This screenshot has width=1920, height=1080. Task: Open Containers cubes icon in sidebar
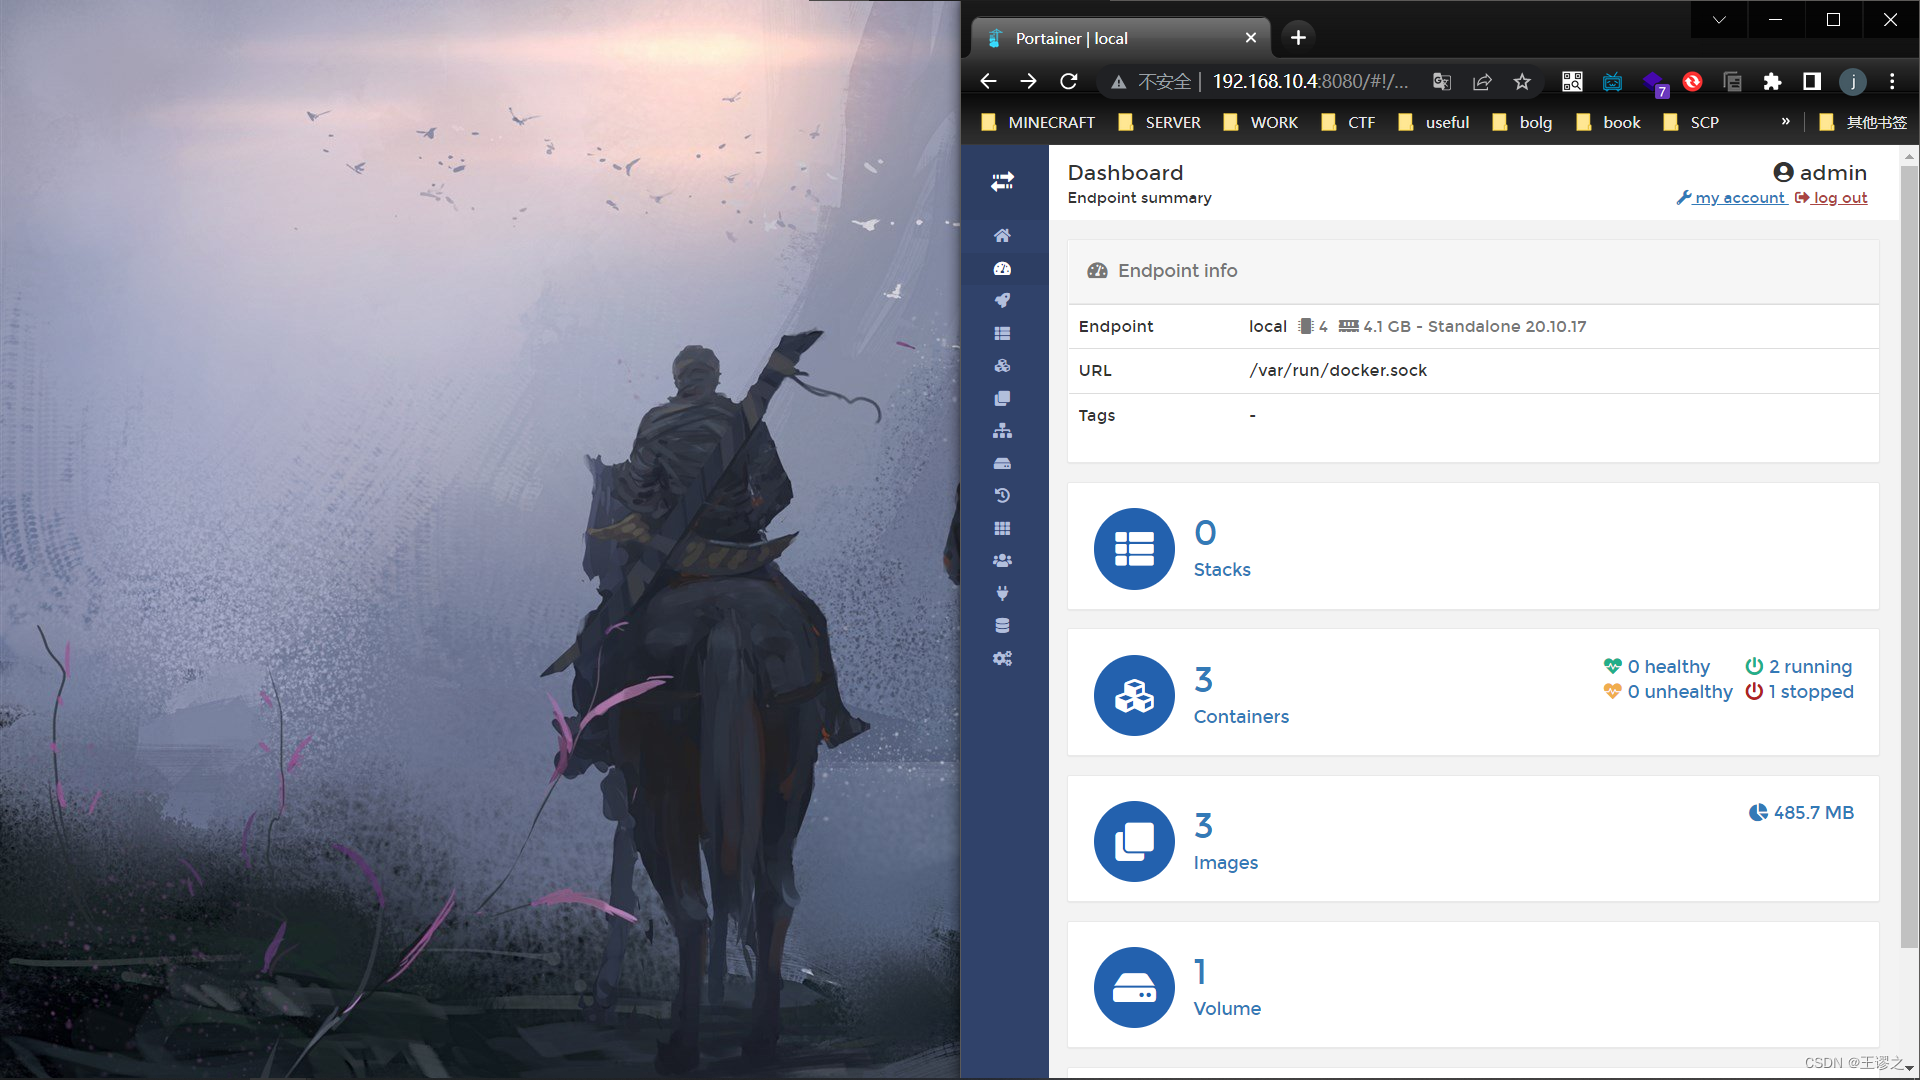tap(1002, 366)
